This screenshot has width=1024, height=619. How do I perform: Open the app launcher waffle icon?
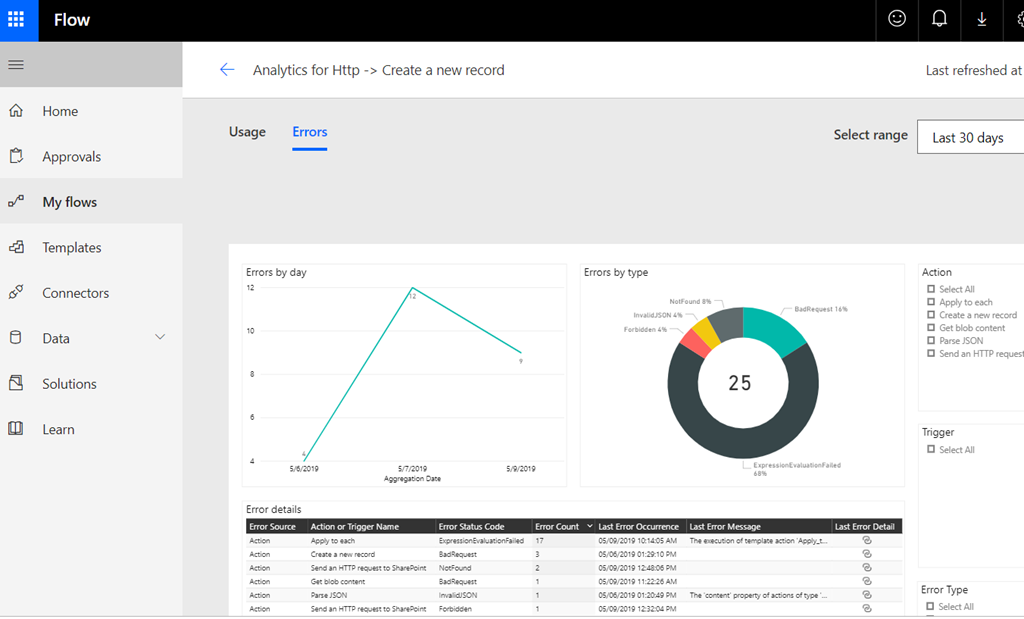16,20
